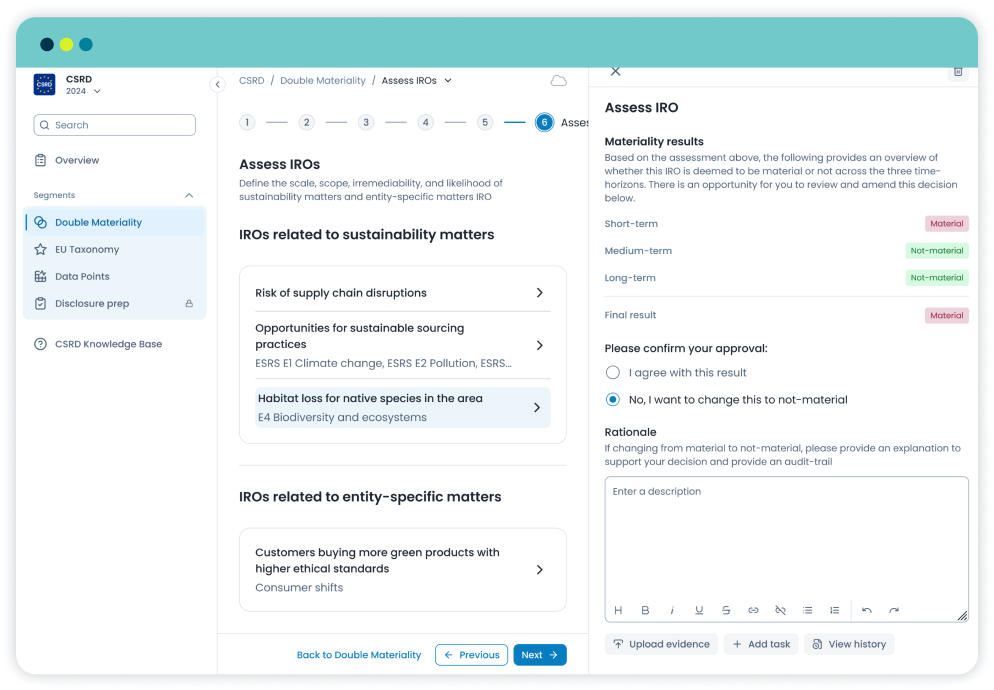The height and width of the screenshot is (690, 994).
Task: Click the heading format icon in Rationale editor
Action: point(618,610)
